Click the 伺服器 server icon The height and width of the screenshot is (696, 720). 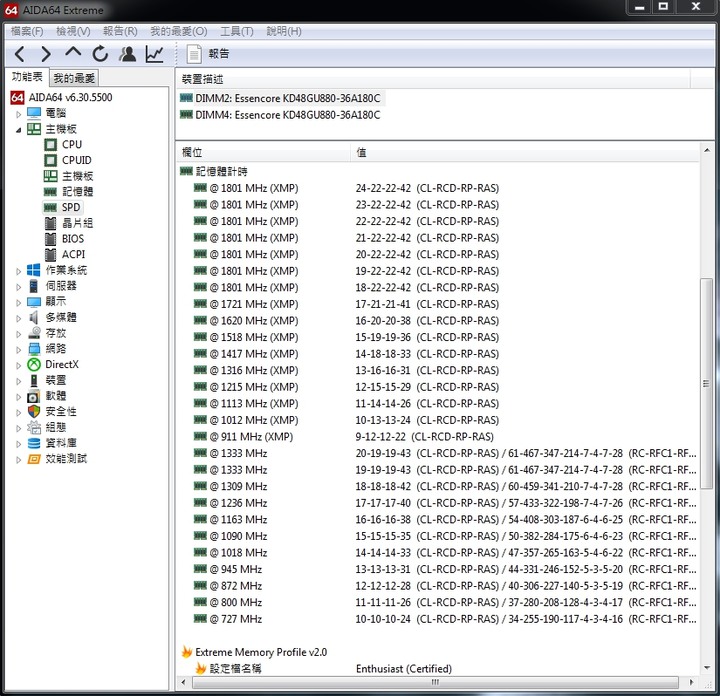[34, 286]
